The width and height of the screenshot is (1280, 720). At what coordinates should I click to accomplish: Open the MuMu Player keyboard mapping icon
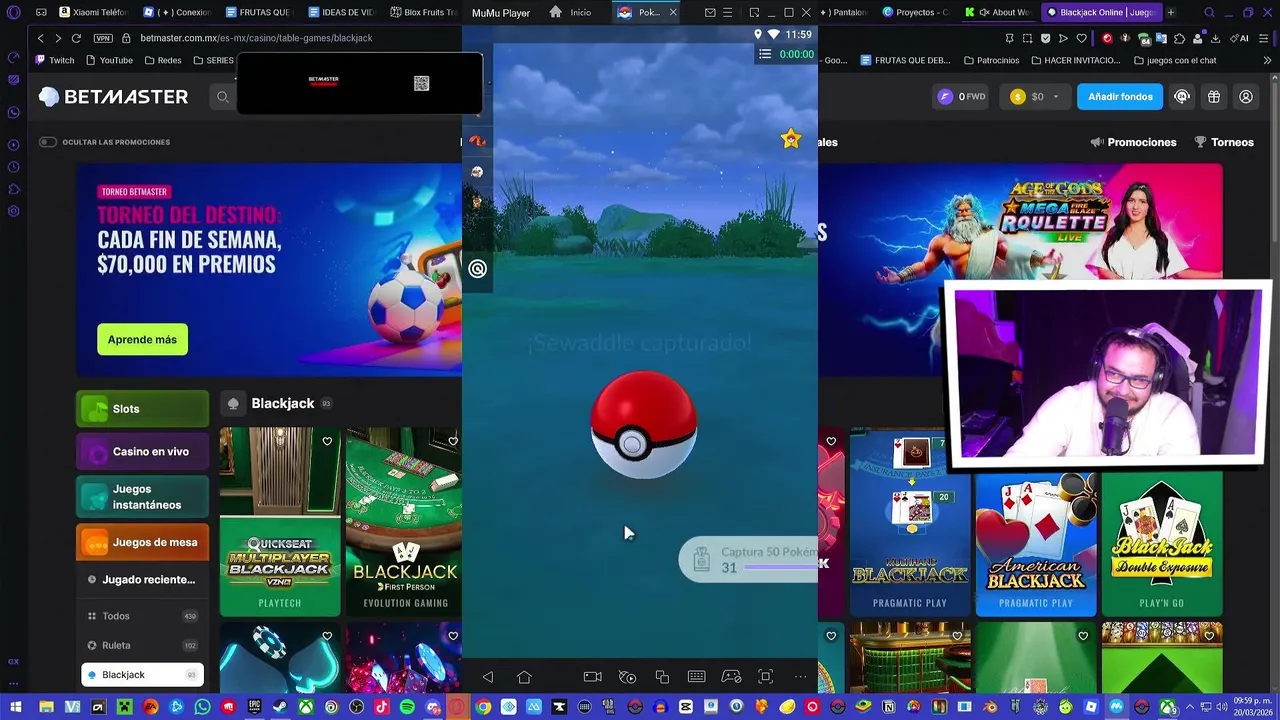pyautogui.click(x=697, y=677)
